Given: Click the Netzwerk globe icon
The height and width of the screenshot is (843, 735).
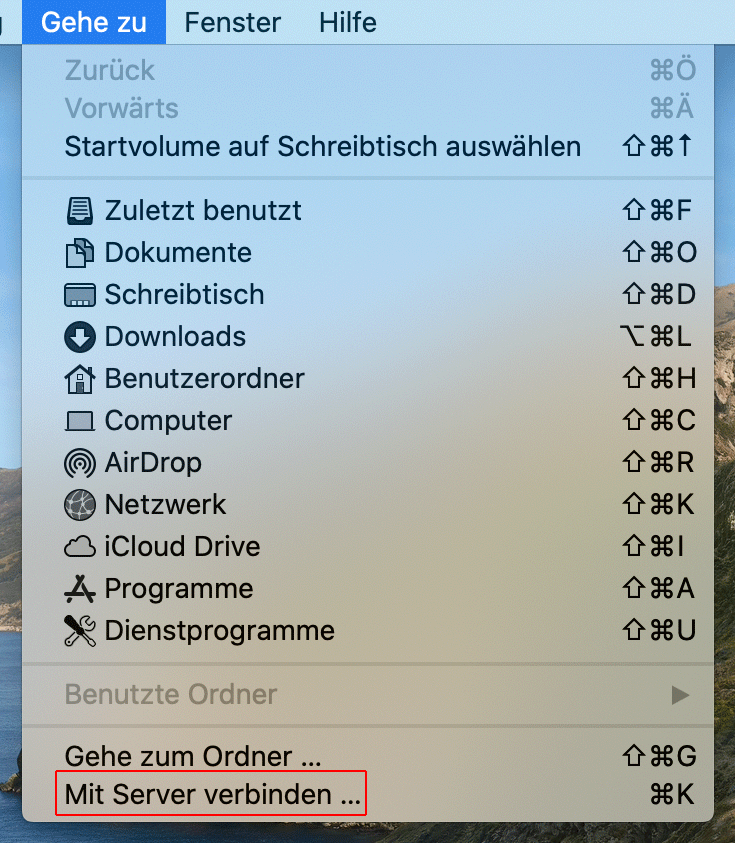Looking at the screenshot, I should coord(80,505).
